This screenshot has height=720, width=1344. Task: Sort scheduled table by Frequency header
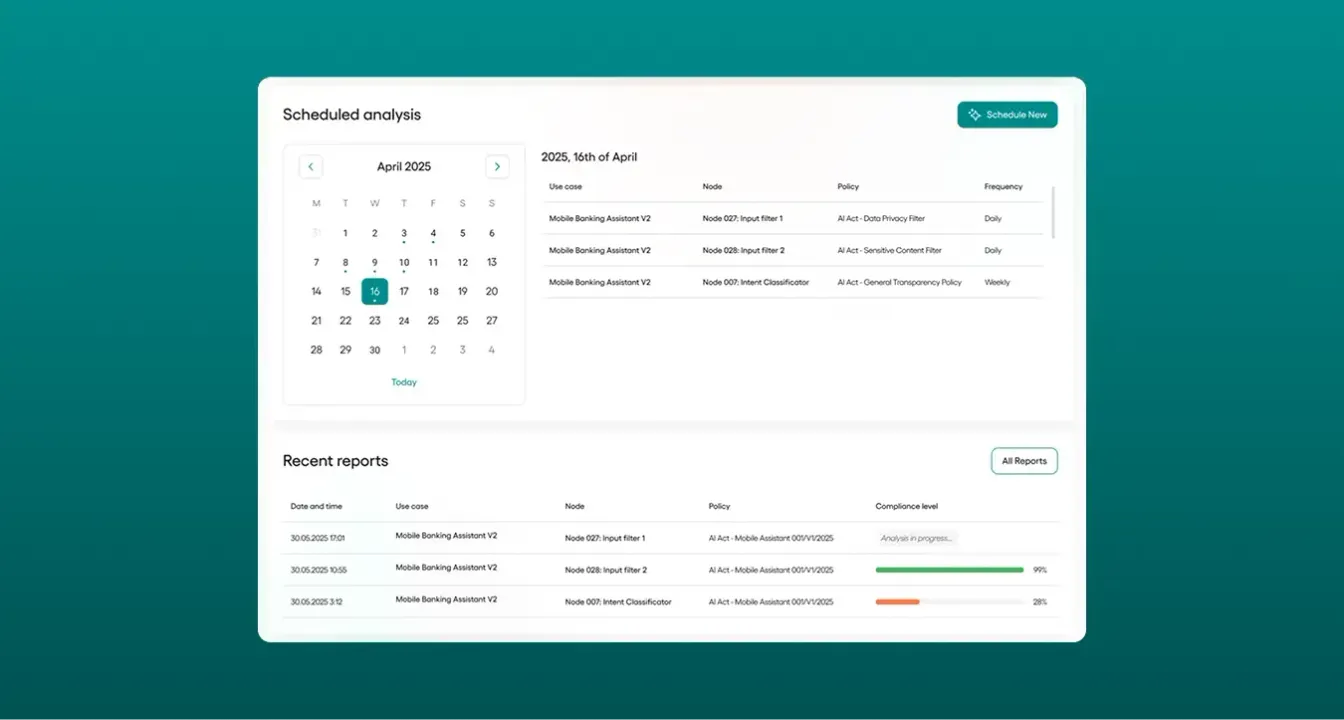click(1003, 186)
